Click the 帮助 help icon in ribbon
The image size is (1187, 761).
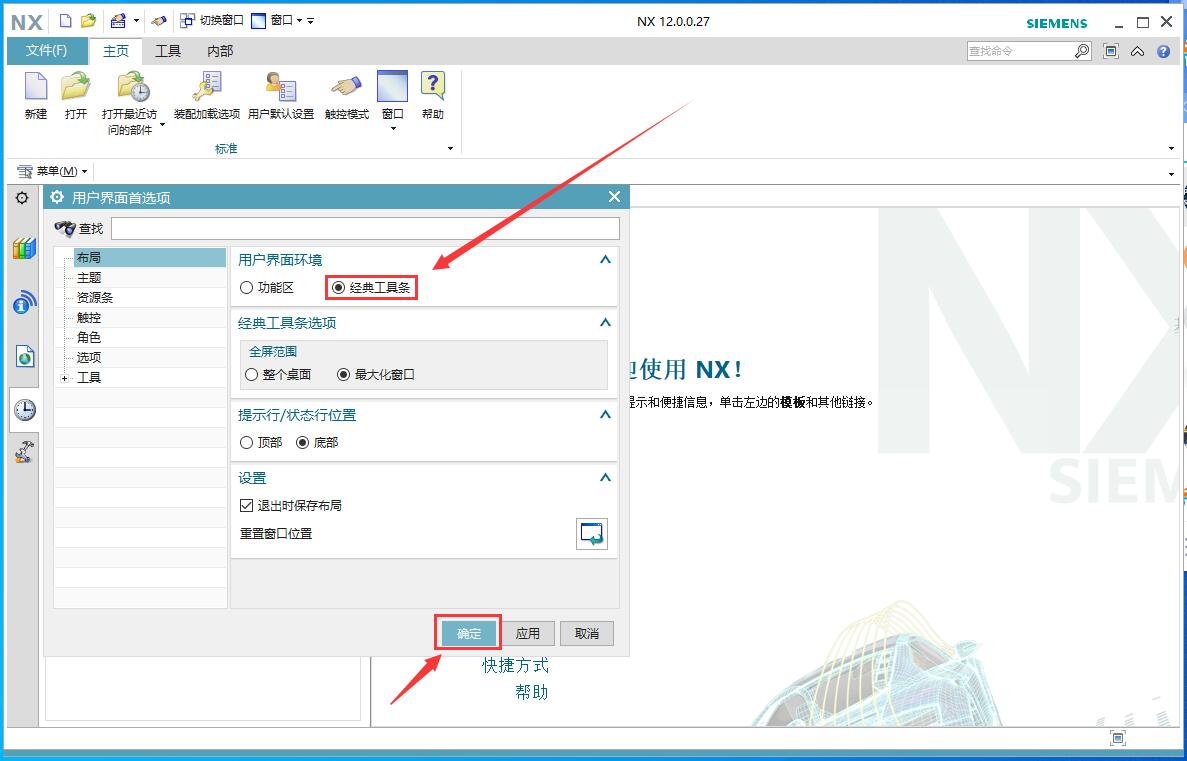pyautogui.click(x=432, y=89)
